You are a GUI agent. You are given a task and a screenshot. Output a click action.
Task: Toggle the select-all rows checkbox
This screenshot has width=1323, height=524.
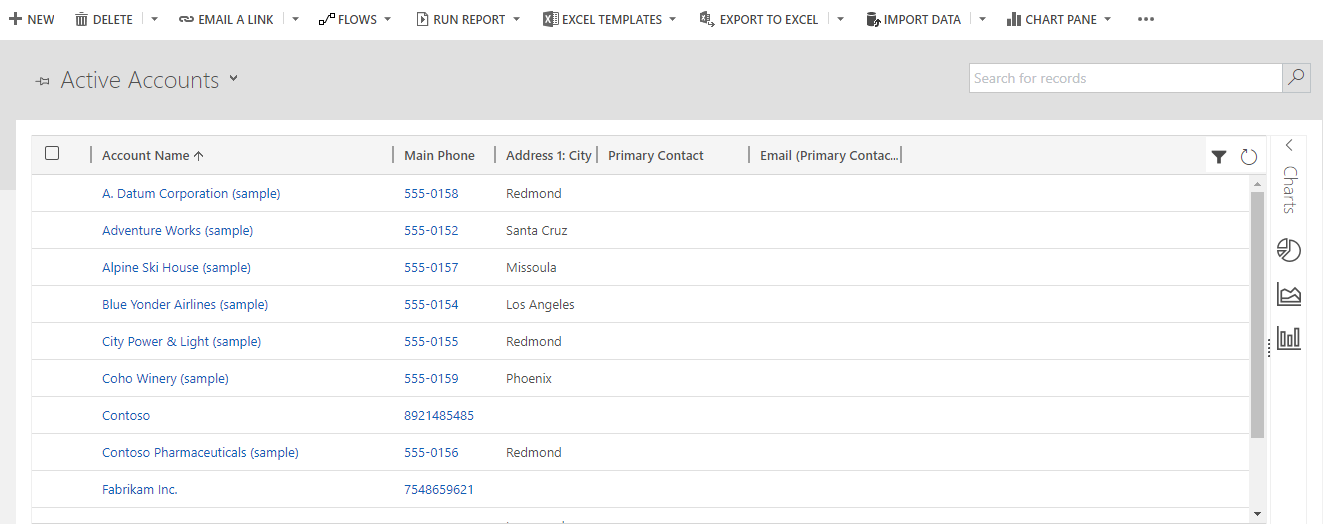point(52,153)
